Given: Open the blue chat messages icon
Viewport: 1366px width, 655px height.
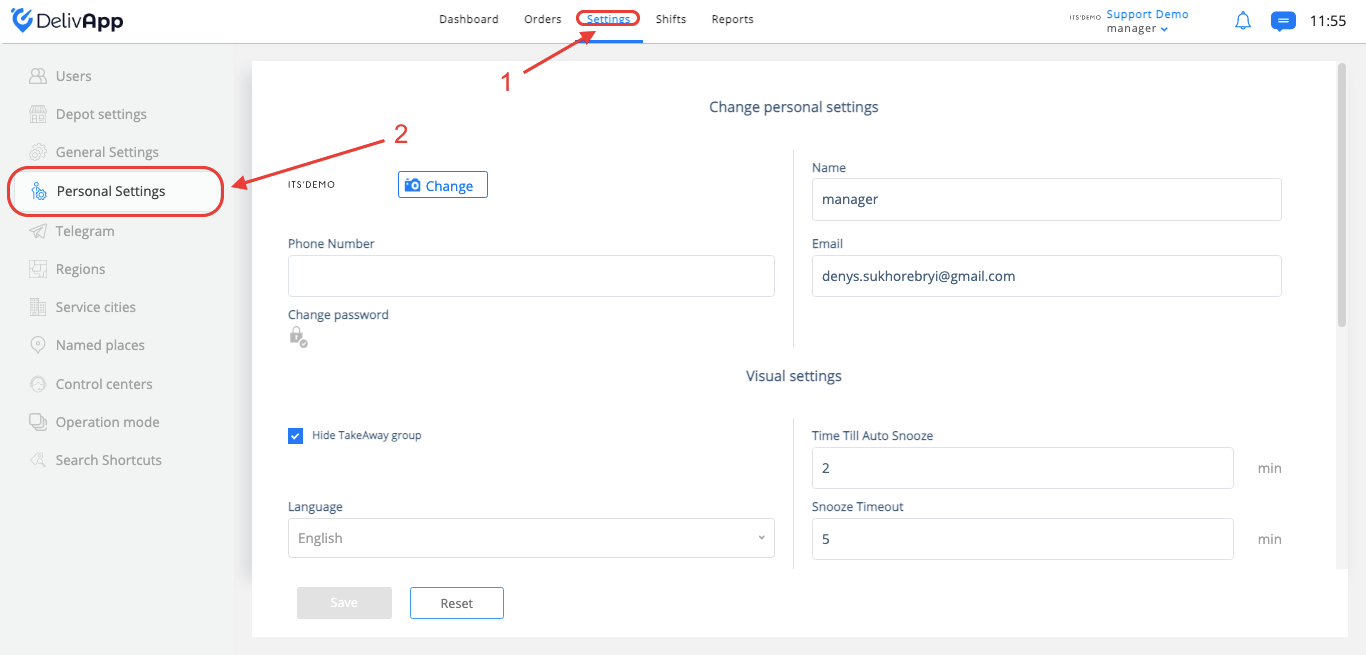Looking at the screenshot, I should coord(1283,21).
